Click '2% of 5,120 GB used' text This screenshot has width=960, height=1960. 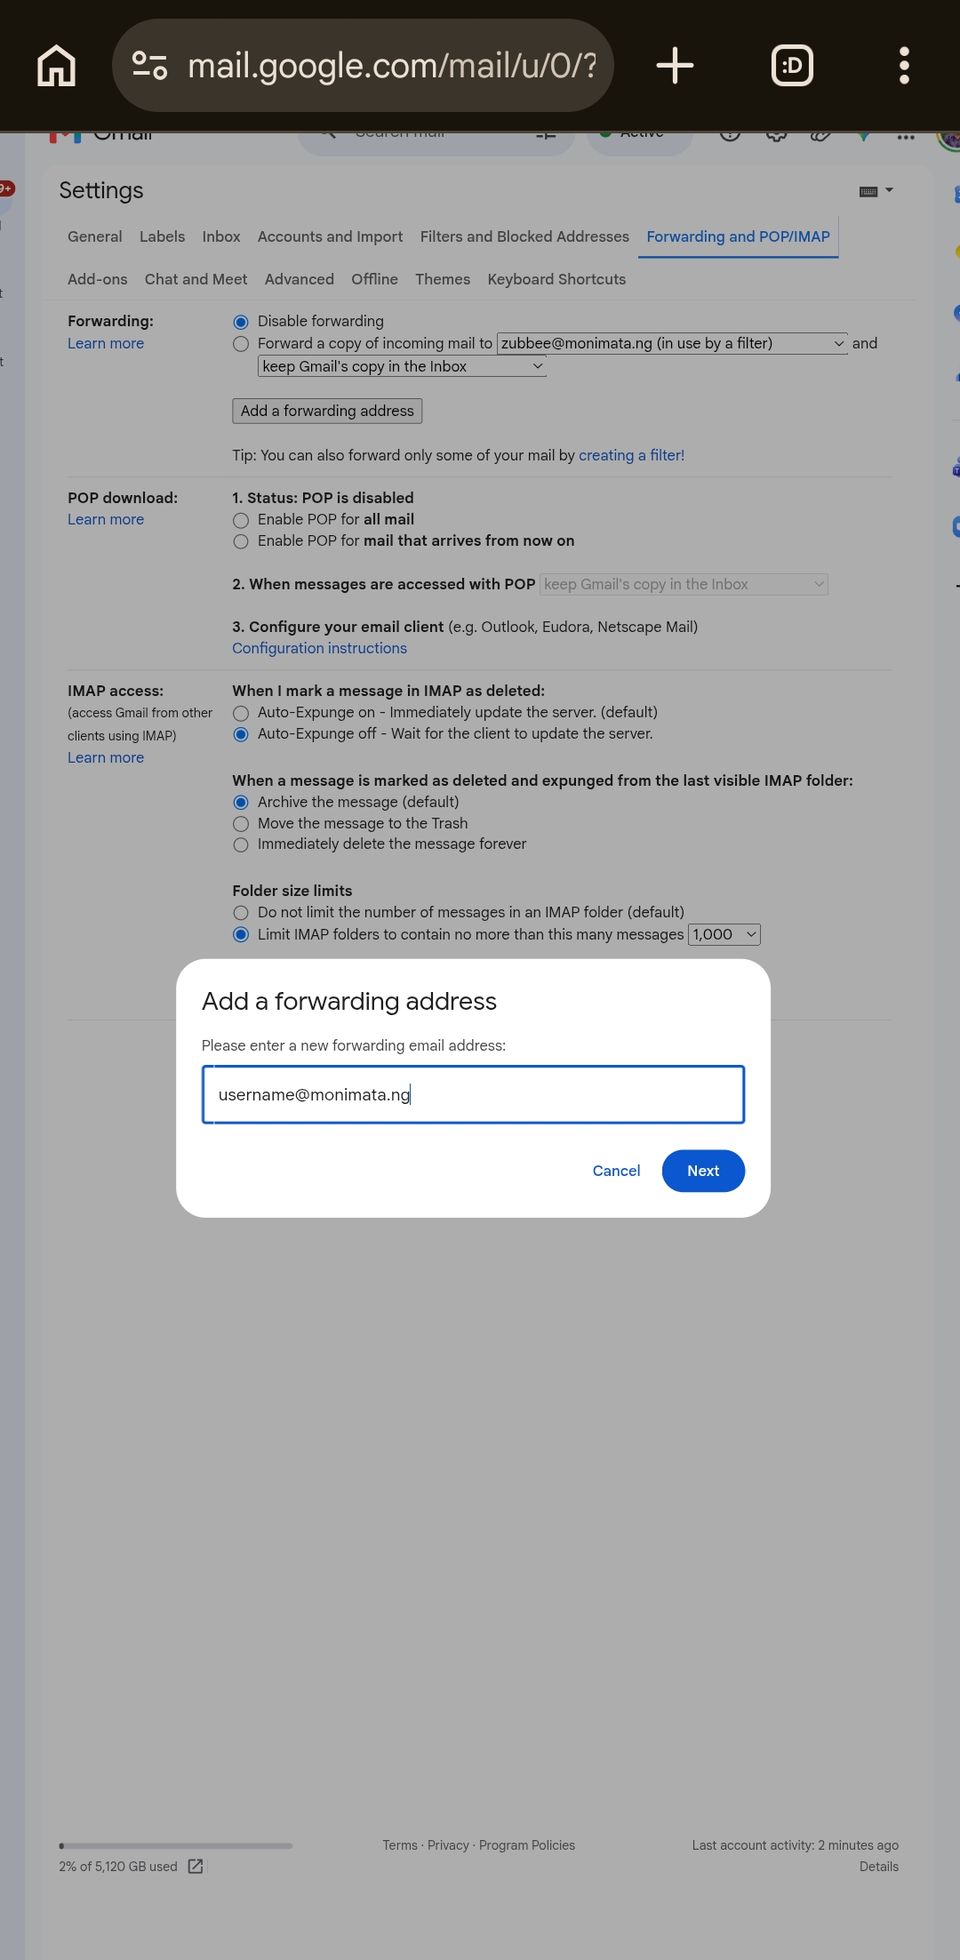tap(118, 1867)
